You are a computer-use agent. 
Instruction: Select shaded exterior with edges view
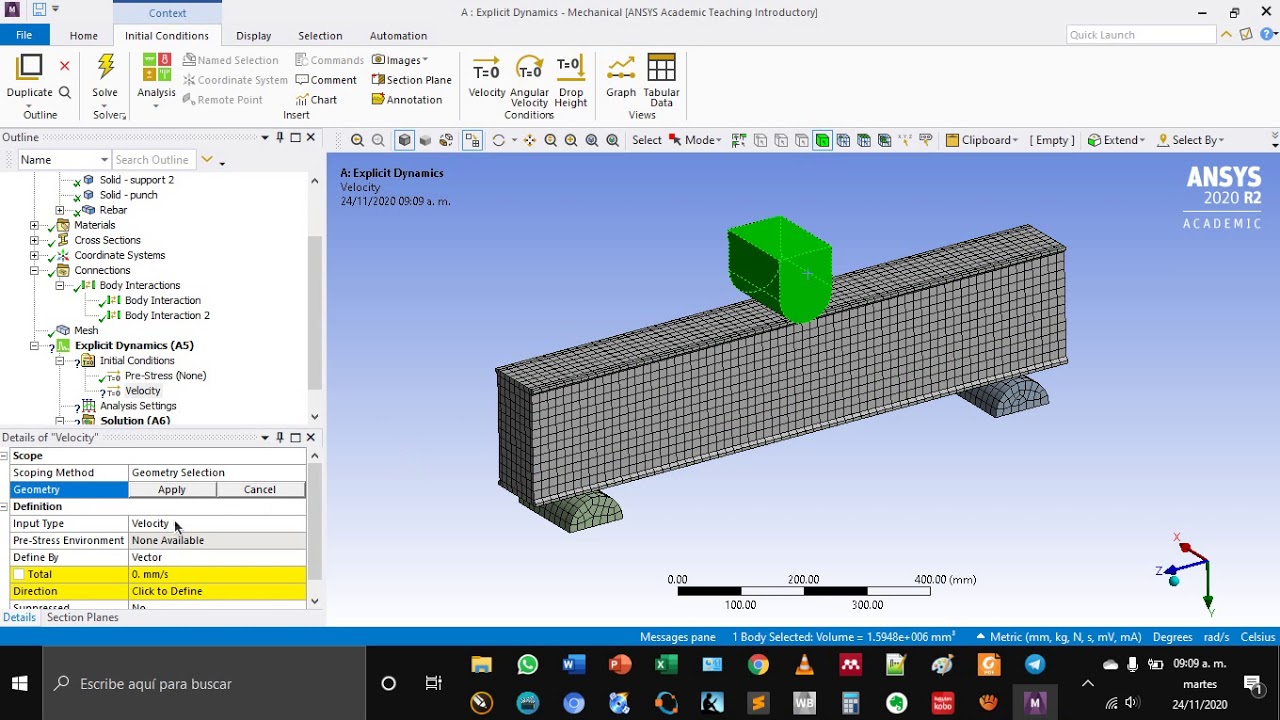(x=404, y=140)
